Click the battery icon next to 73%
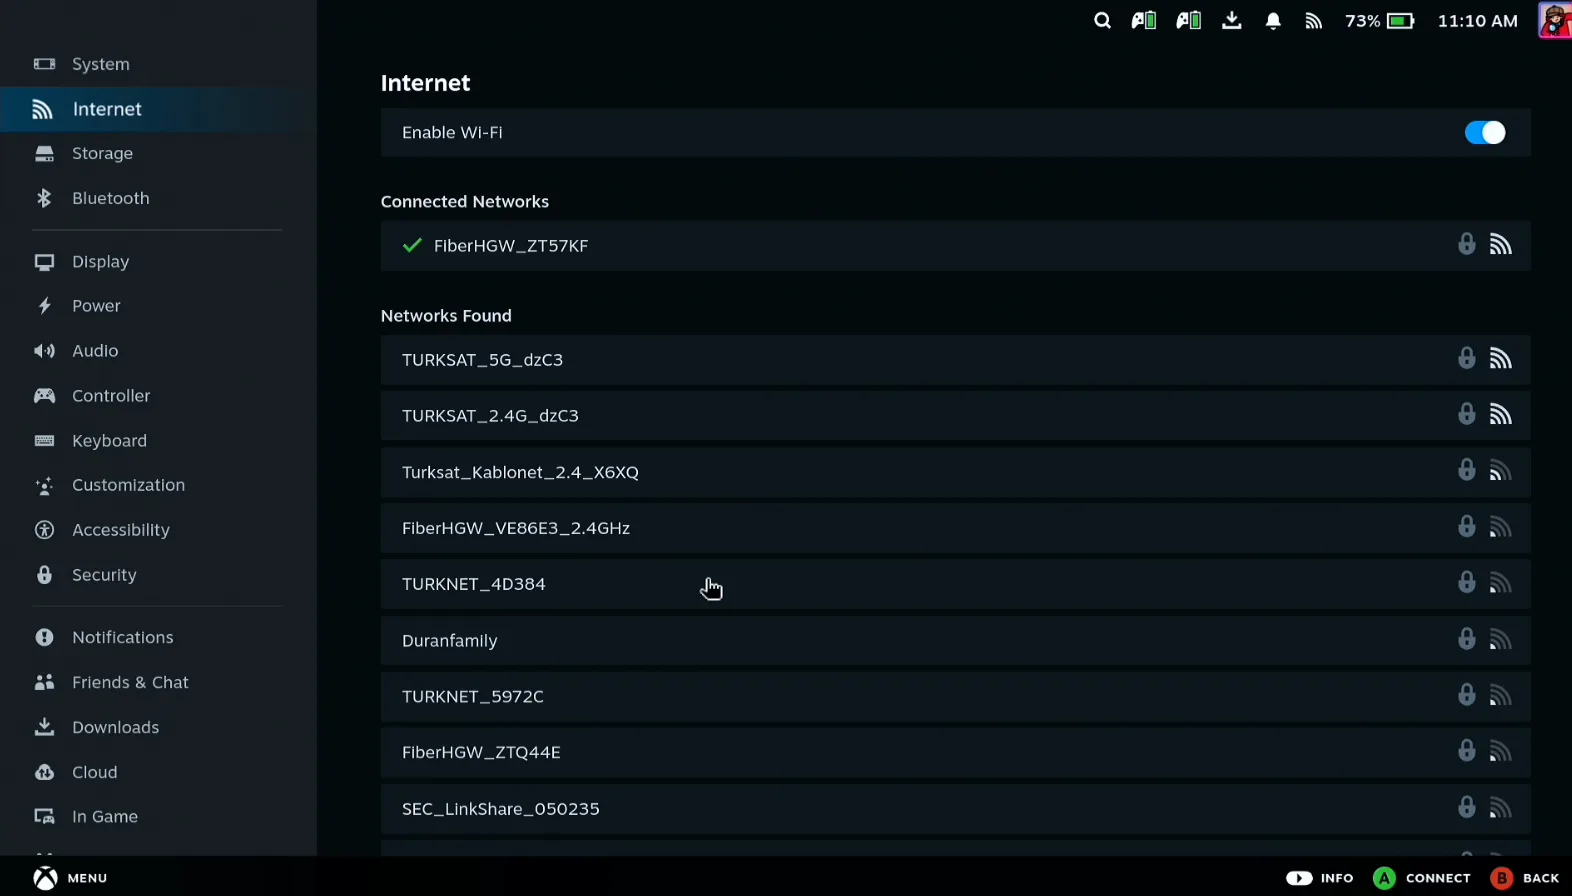Image resolution: width=1572 pixels, height=896 pixels. pos(1401,21)
